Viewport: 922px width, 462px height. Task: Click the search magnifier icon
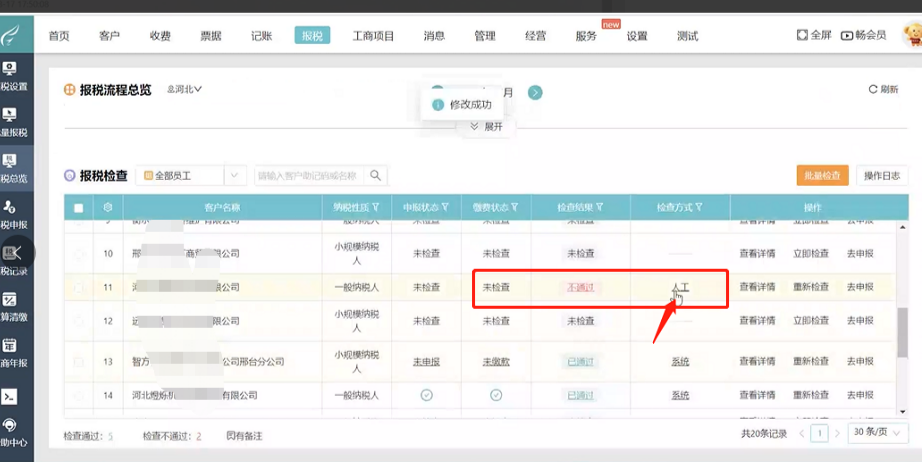pyautogui.click(x=376, y=176)
